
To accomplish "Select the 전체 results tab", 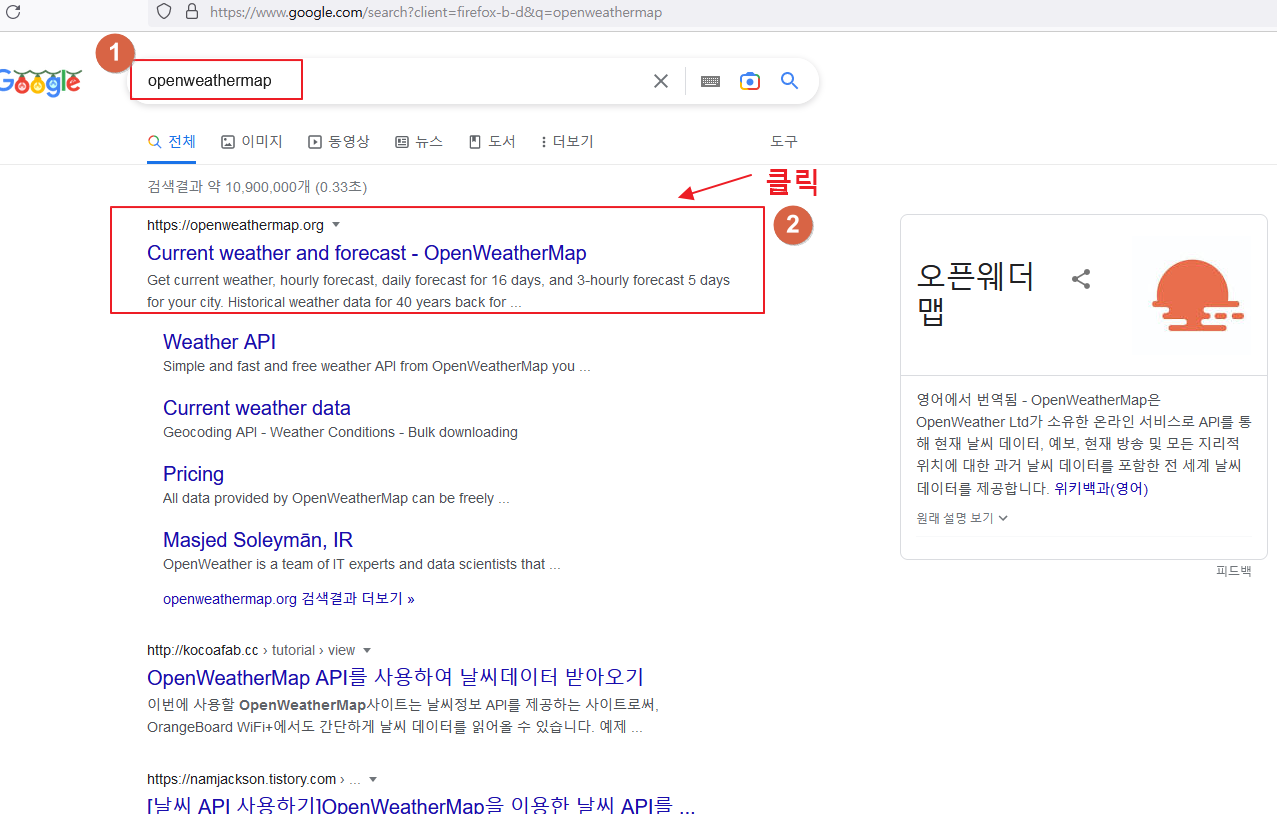I will (x=172, y=142).
